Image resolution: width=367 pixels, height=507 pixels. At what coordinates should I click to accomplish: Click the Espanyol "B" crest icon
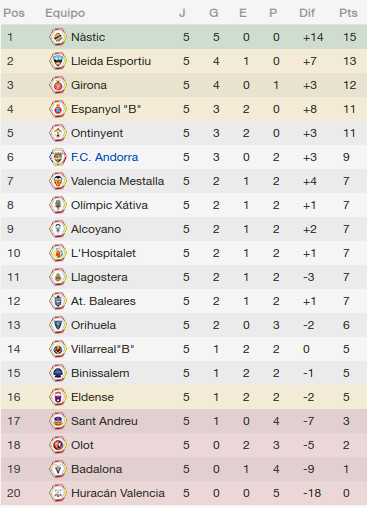point(58,109)
